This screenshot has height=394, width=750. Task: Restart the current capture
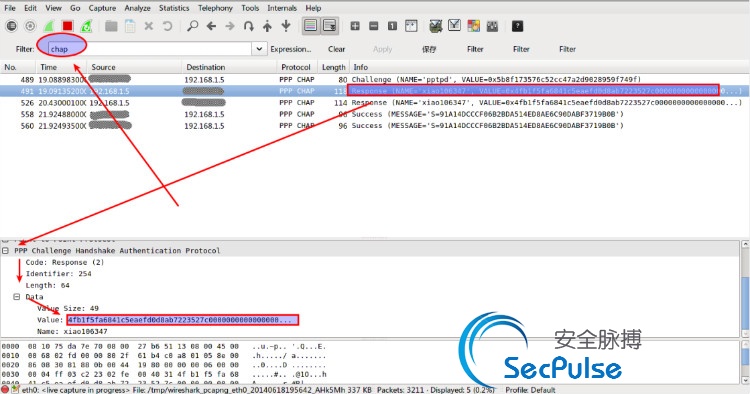pyautogui.click(x=86, y=26)
